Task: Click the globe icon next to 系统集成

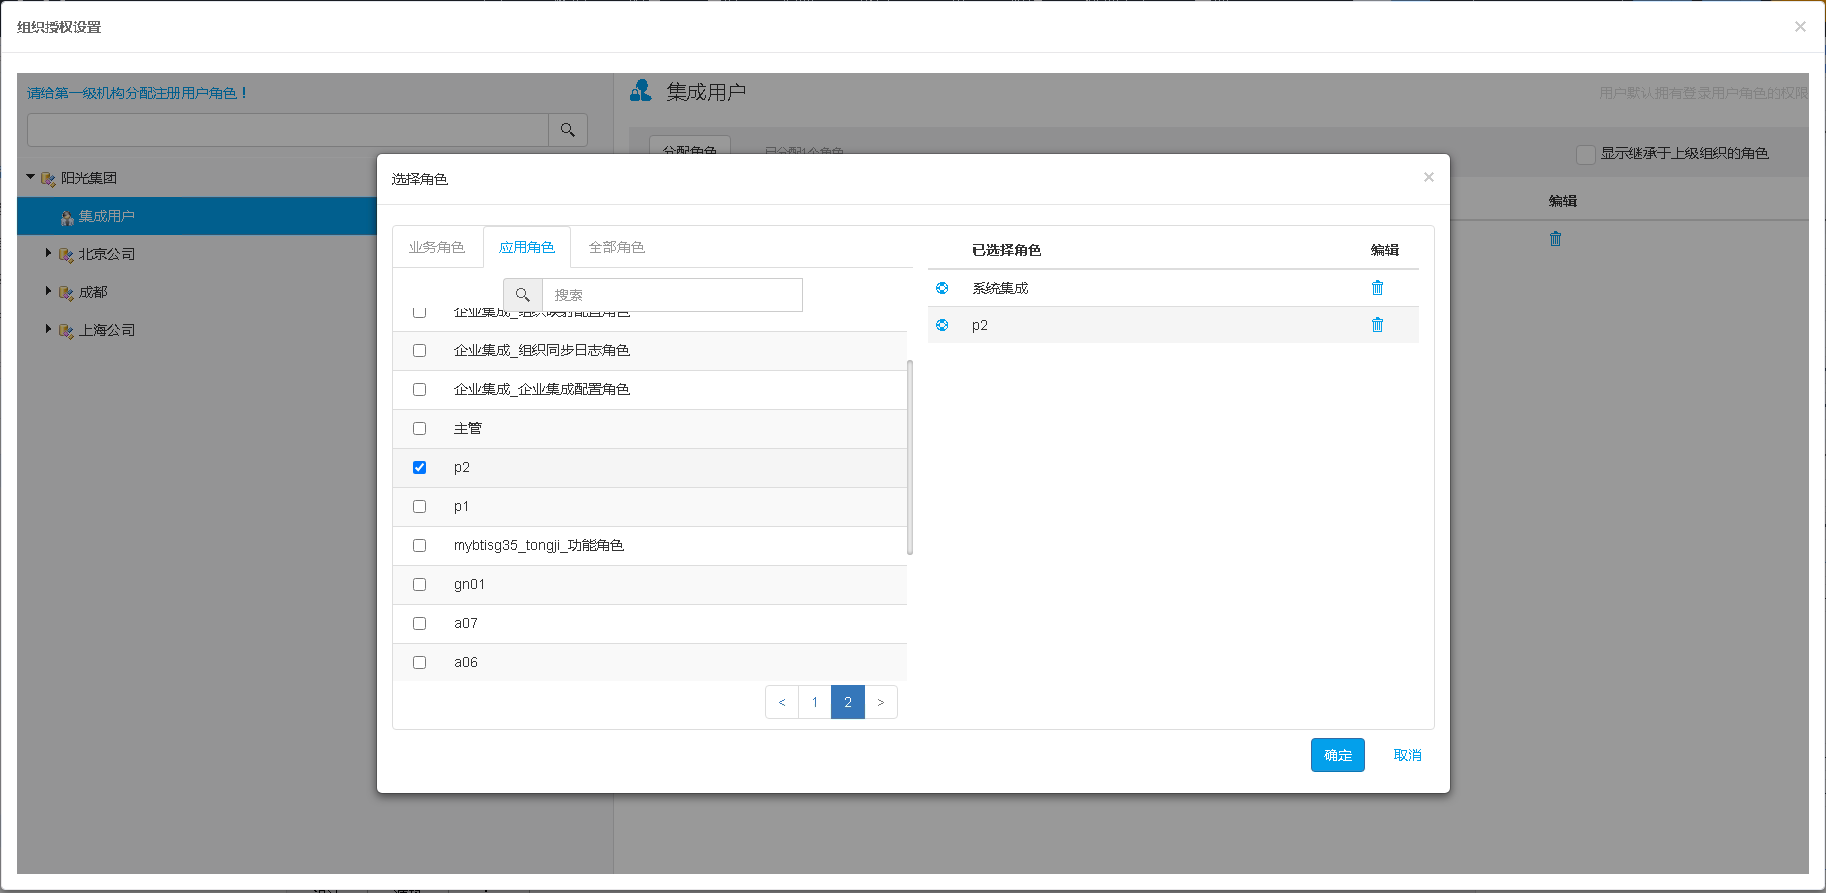Action: pos(942,288)
